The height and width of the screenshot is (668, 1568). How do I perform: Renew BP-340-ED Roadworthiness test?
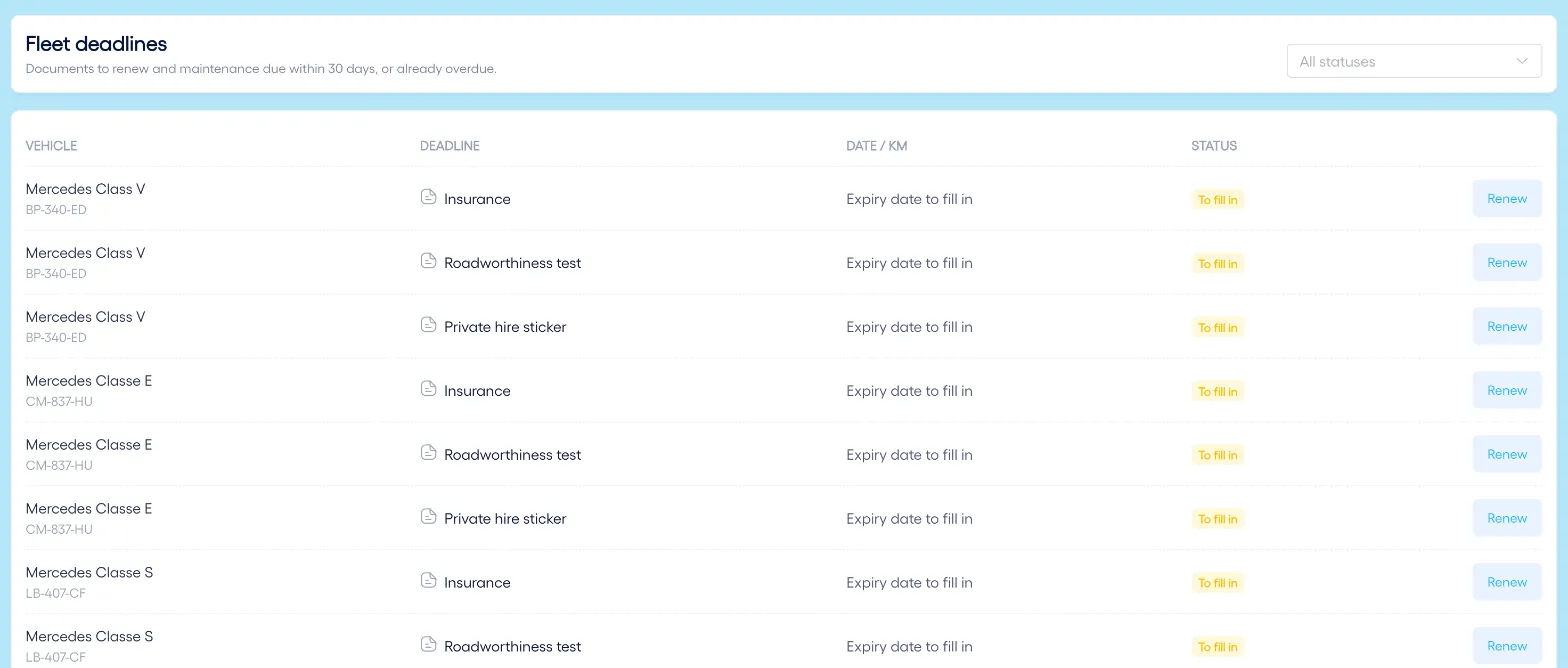click(x=1507, y=262)
